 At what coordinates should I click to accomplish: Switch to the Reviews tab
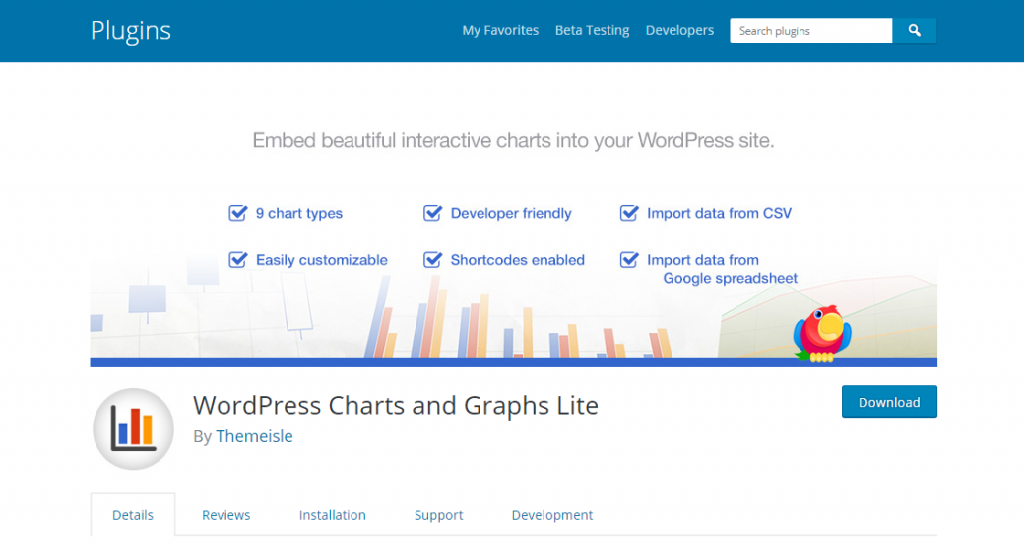coord(226,515)
